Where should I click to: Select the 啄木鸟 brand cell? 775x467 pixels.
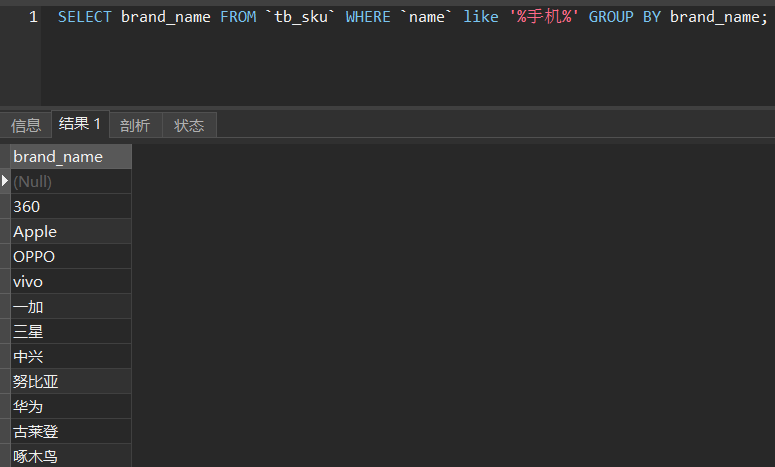pyautogui.click(x=71, y=456)
